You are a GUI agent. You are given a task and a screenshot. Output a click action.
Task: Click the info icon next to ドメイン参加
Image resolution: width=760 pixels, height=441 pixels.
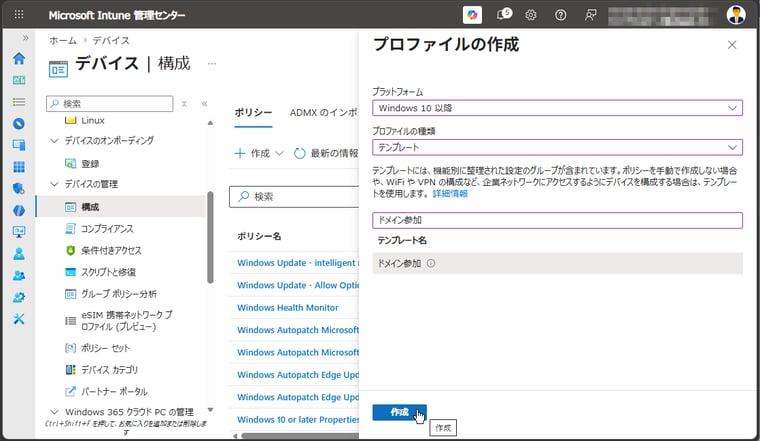(431, 263)
